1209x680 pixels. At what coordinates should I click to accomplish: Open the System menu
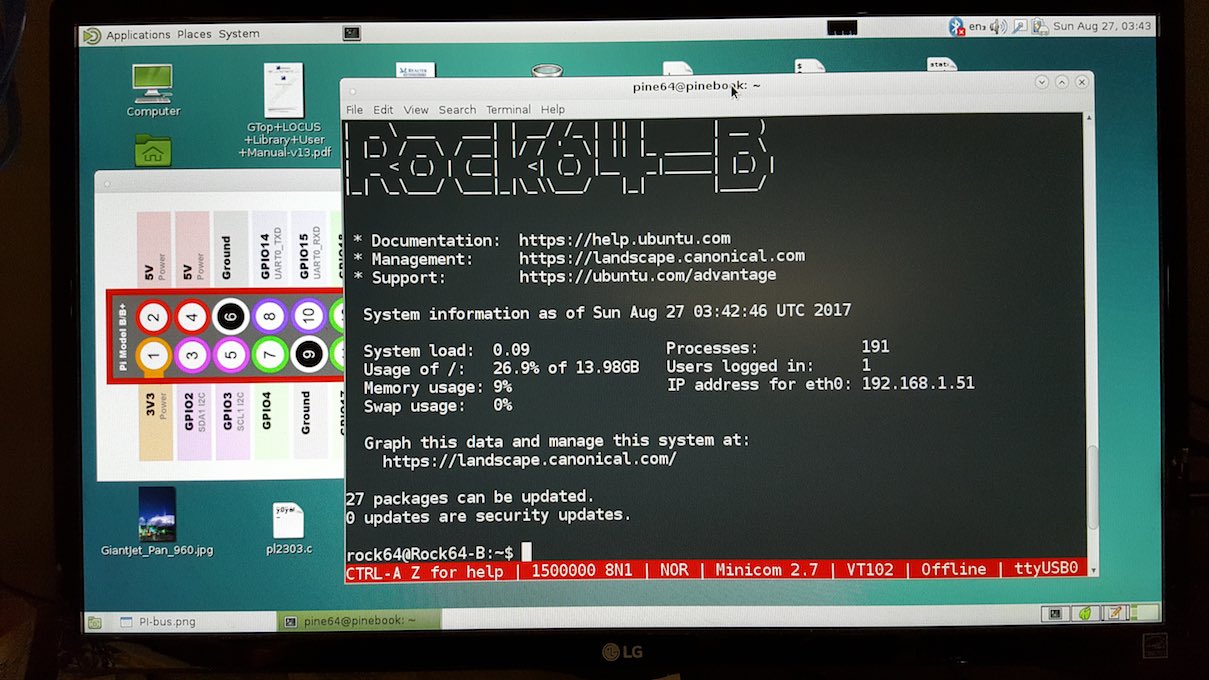[x=239, y=34]
